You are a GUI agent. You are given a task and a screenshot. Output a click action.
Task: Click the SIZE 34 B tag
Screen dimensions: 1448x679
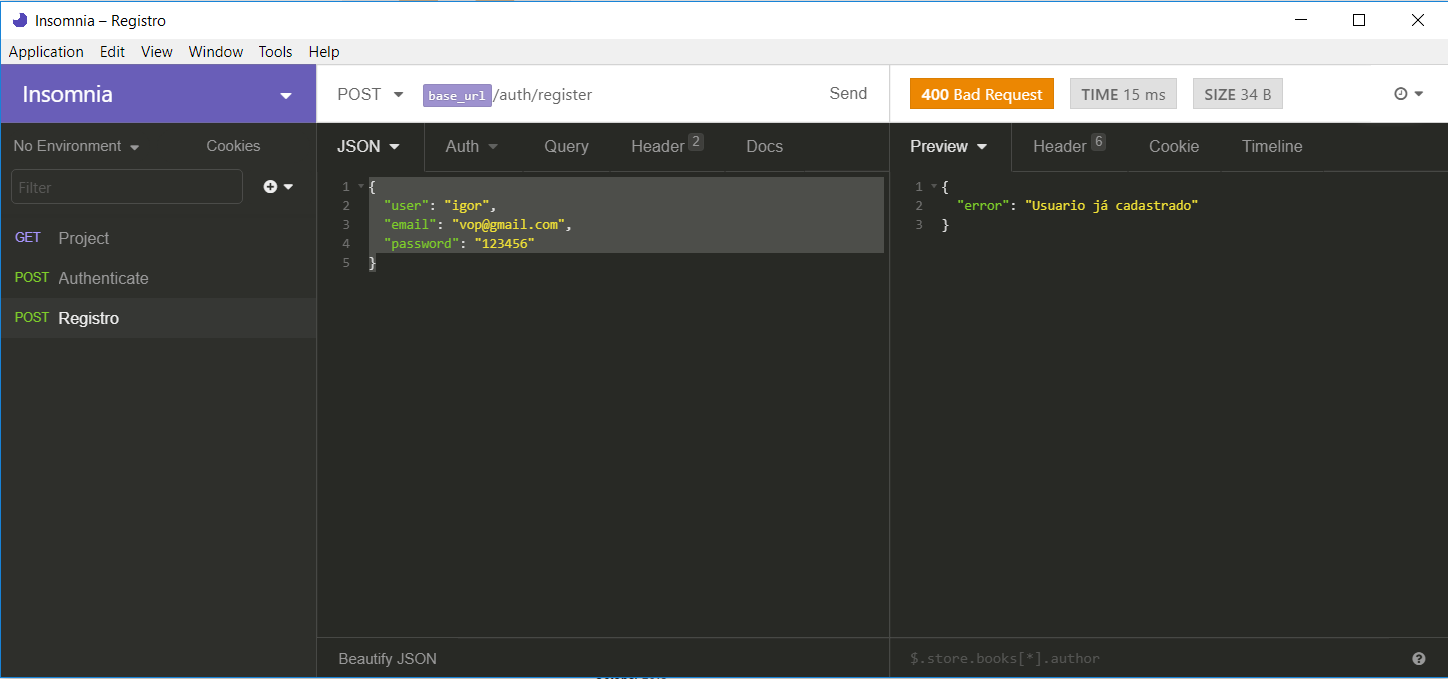[1238, 94]
